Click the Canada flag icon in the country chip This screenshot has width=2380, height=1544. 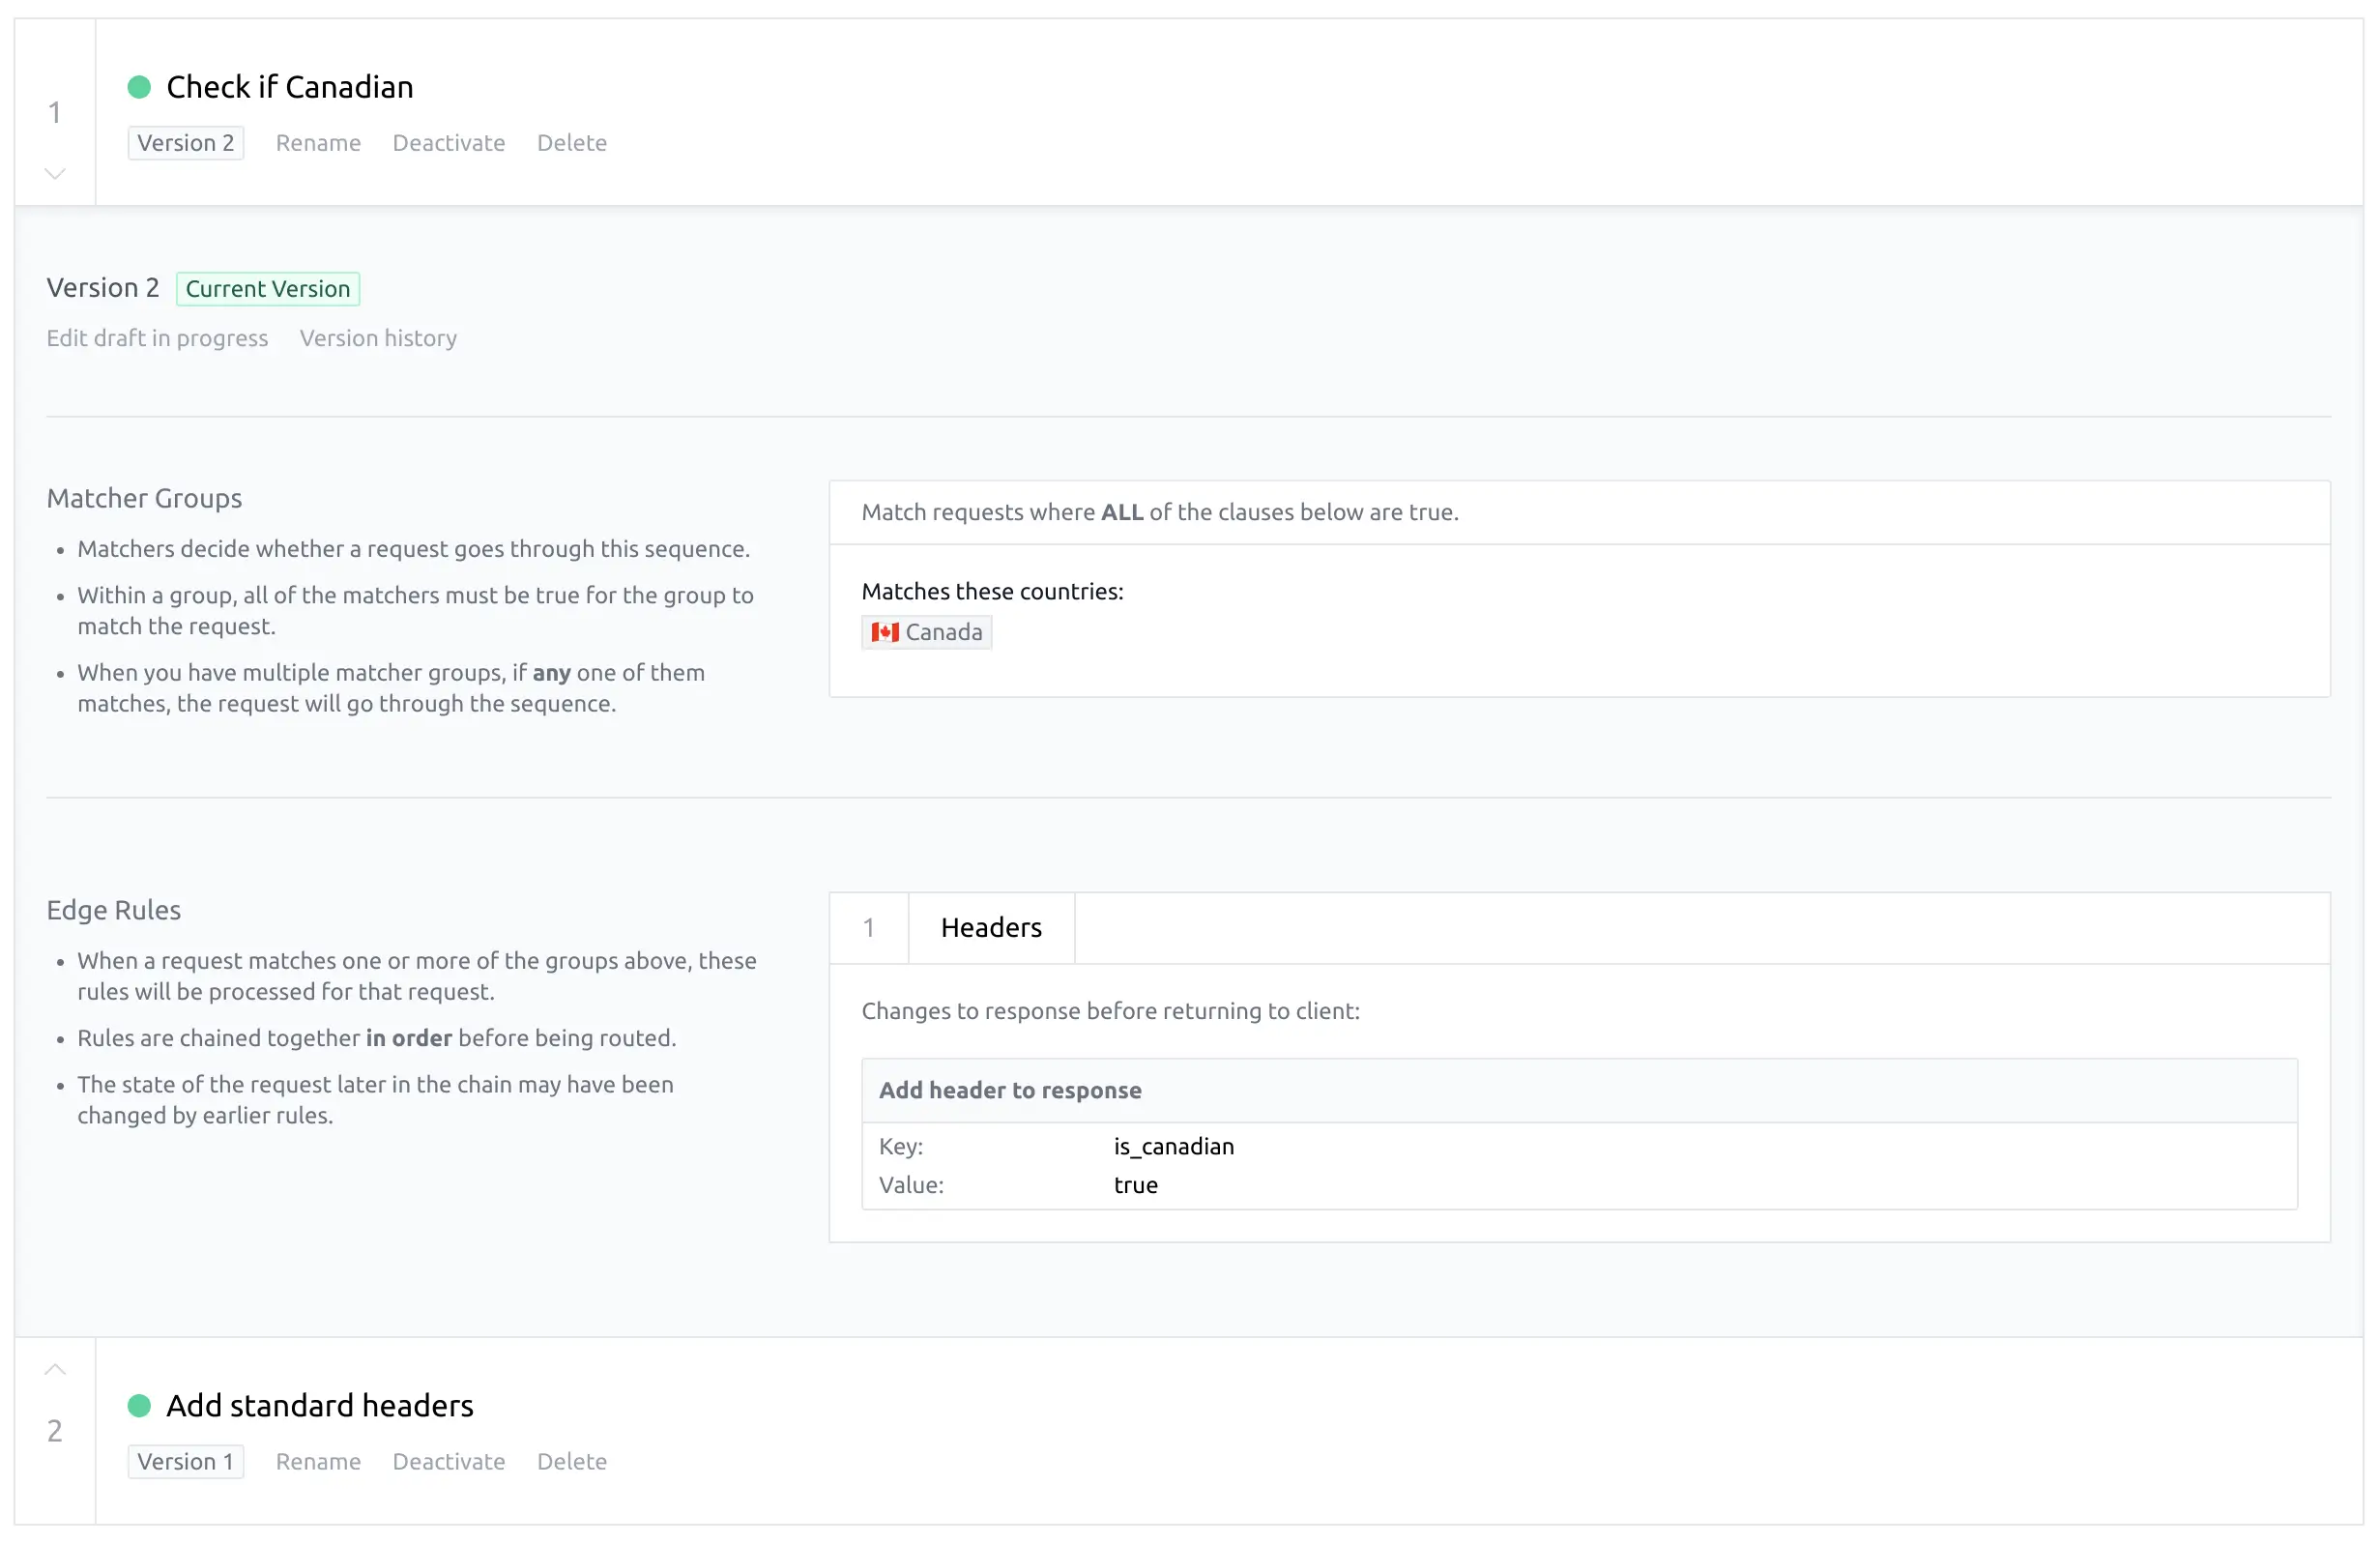tap(884, 632)
